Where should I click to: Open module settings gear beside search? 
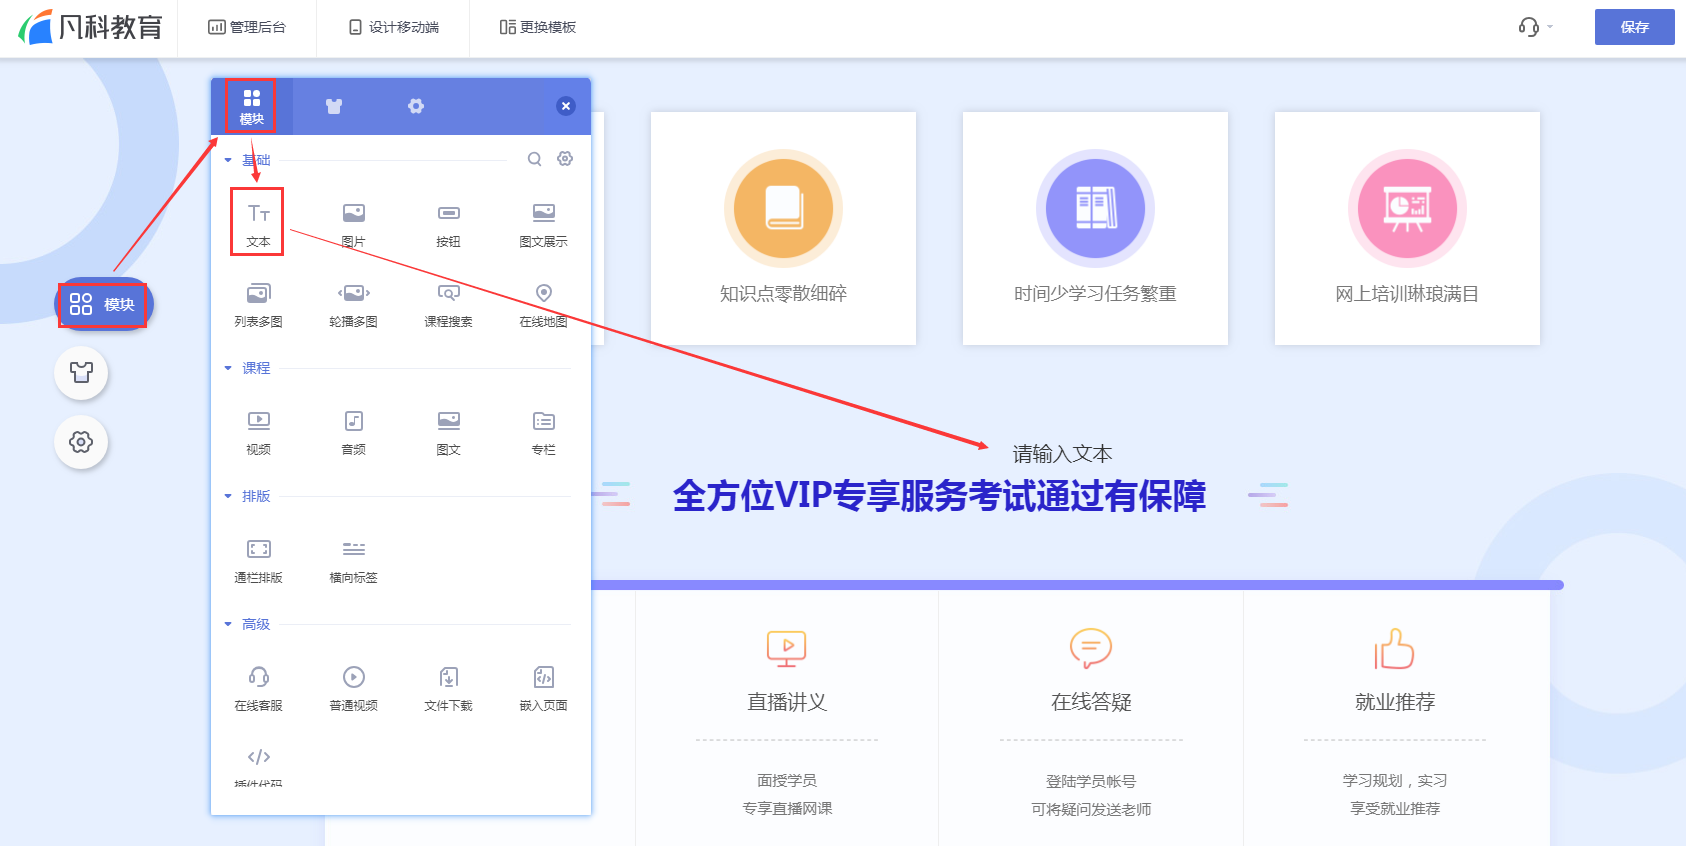(x=565, y=159)
